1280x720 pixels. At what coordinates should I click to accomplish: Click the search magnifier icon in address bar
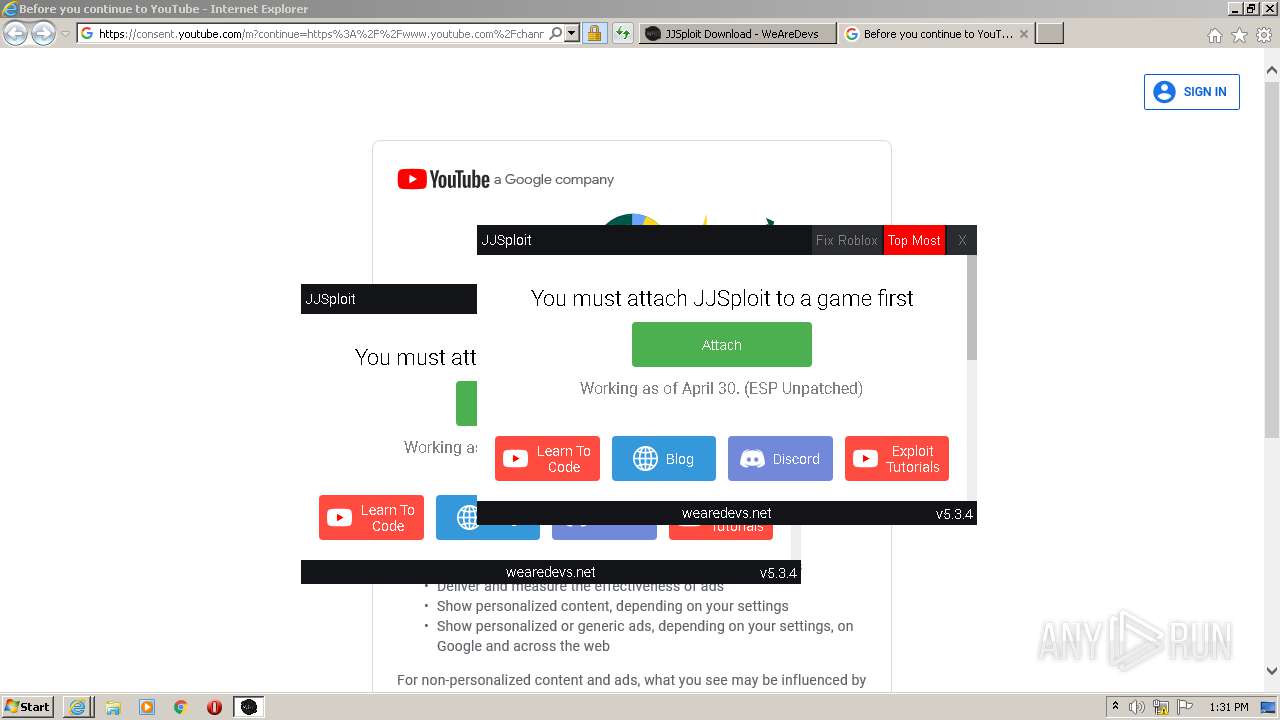tap(556, 34)
